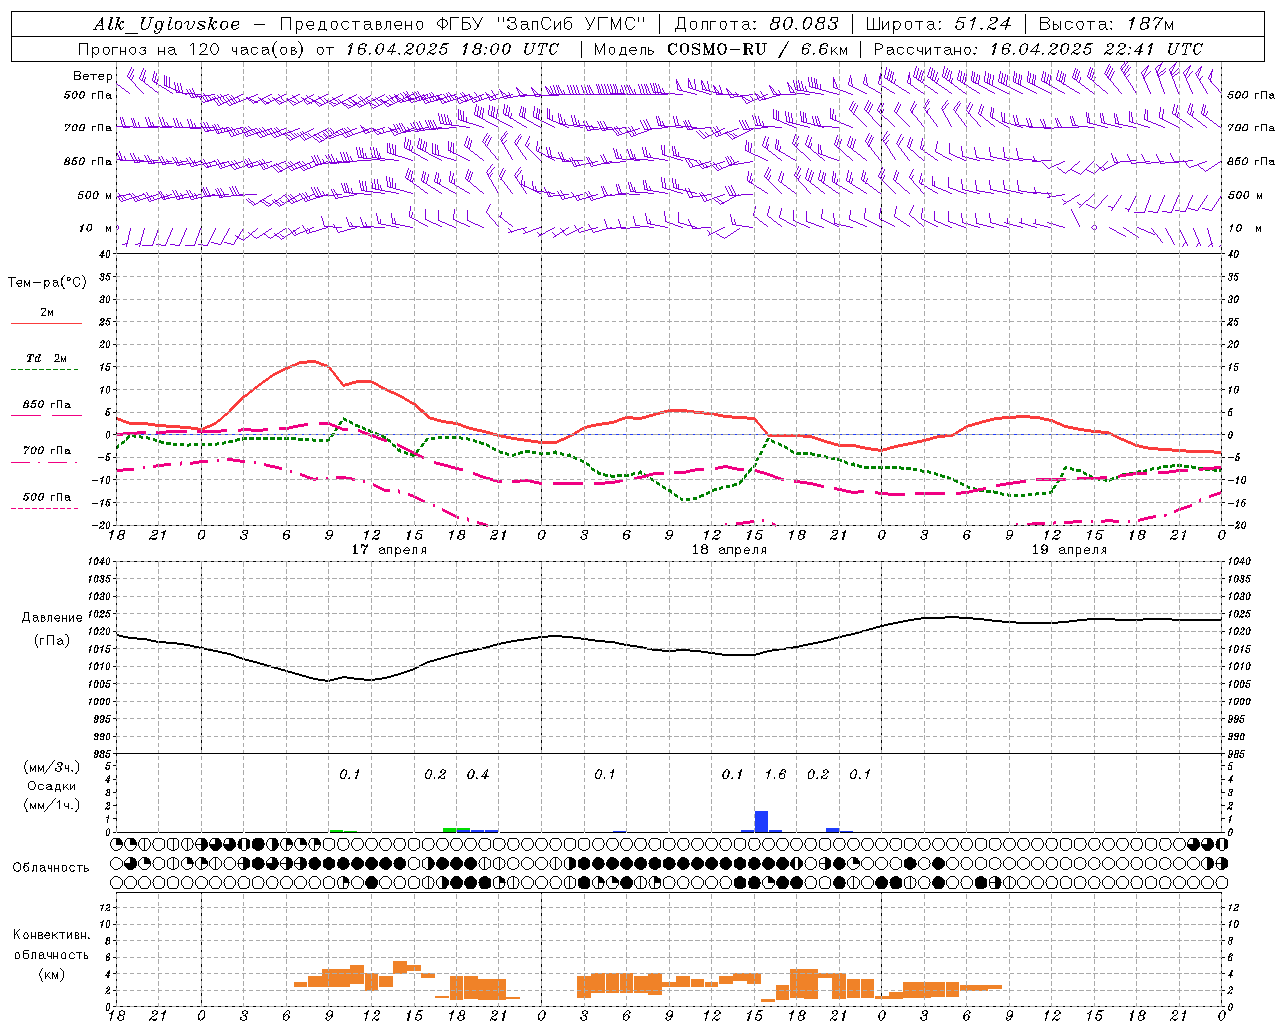
Task: Click the Давление pressure panel label
Action: pyautogui.click(x=52, y=618)
